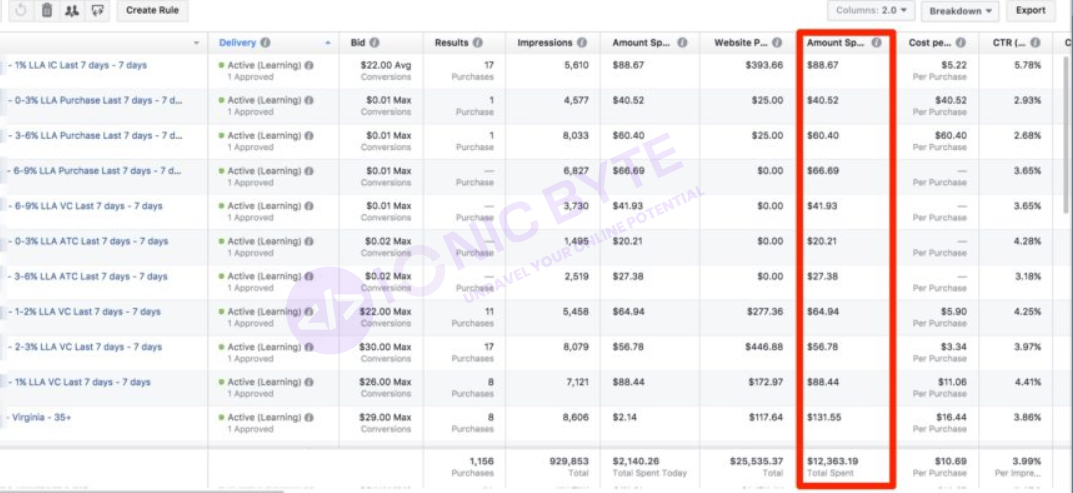Open the 1% LLA IC ad set link
Viewport: 1073px width, 493px height.
[78, 65]
